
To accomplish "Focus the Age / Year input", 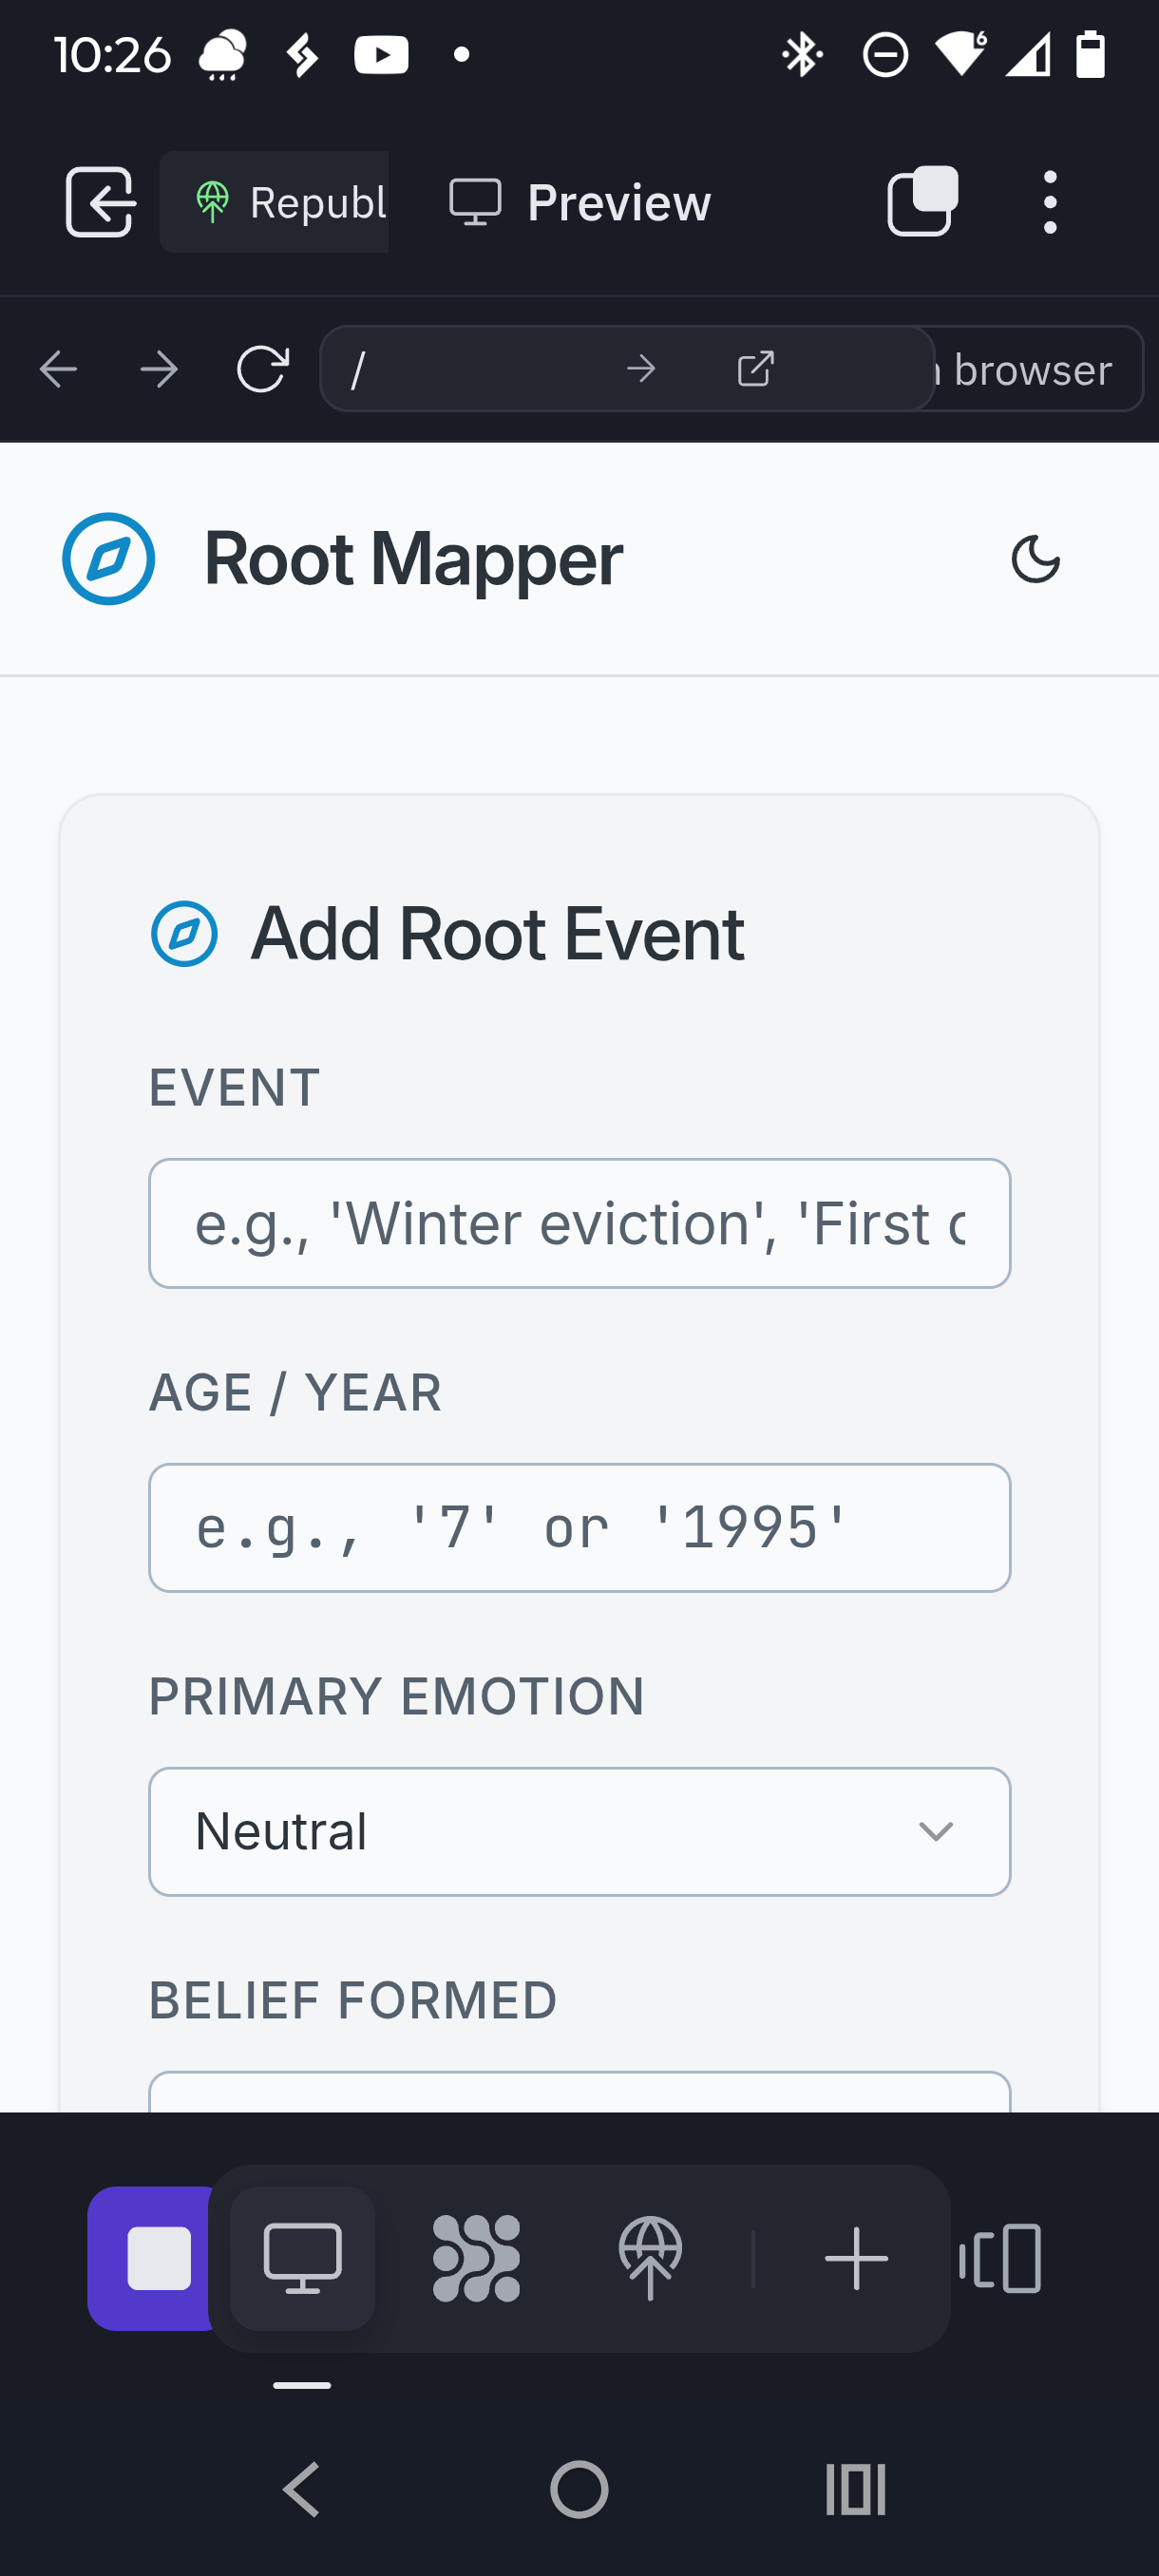I will coord(579,1527).
